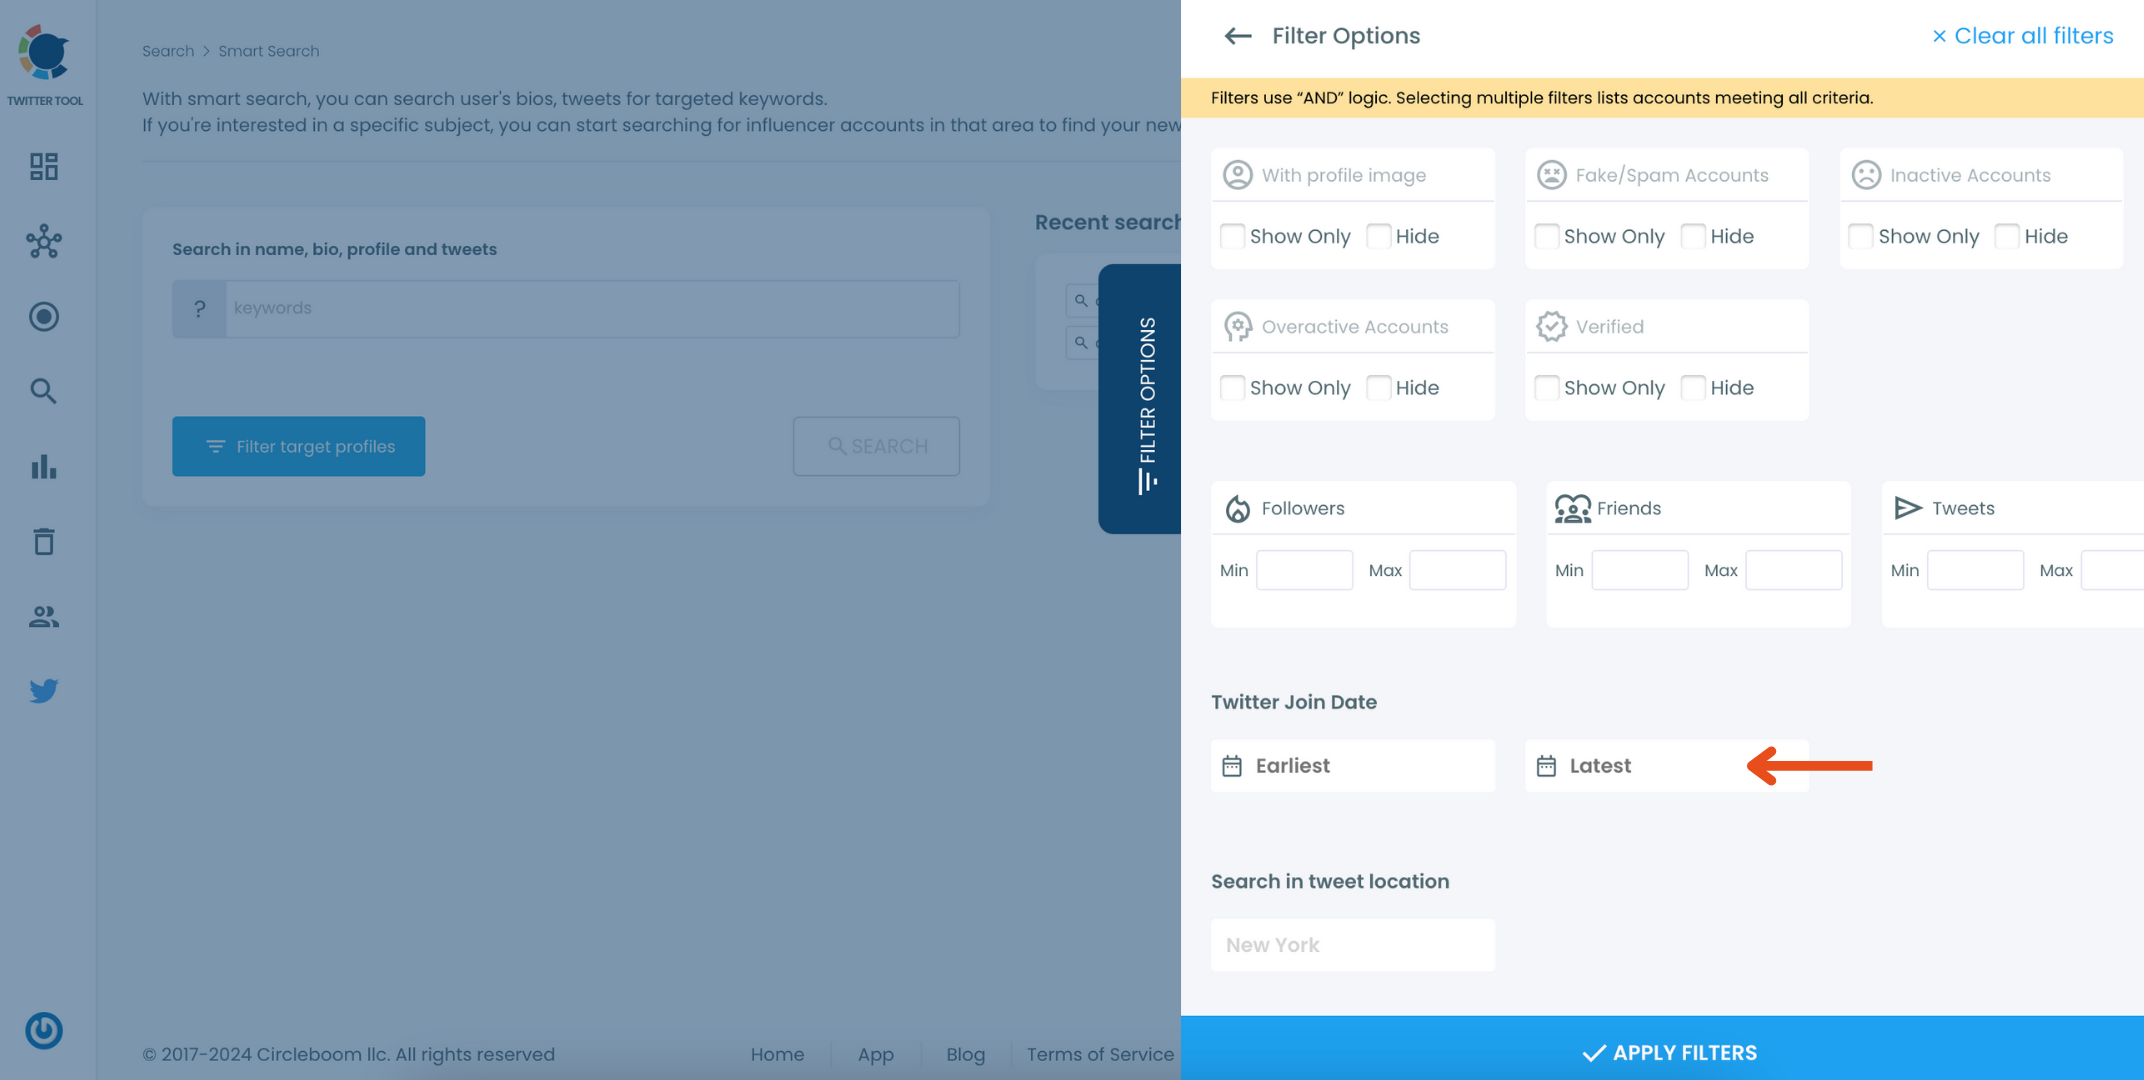Check Hide for Fake/Spam Accounts
This screenshot has width=2144, height=1080.
1692,236
